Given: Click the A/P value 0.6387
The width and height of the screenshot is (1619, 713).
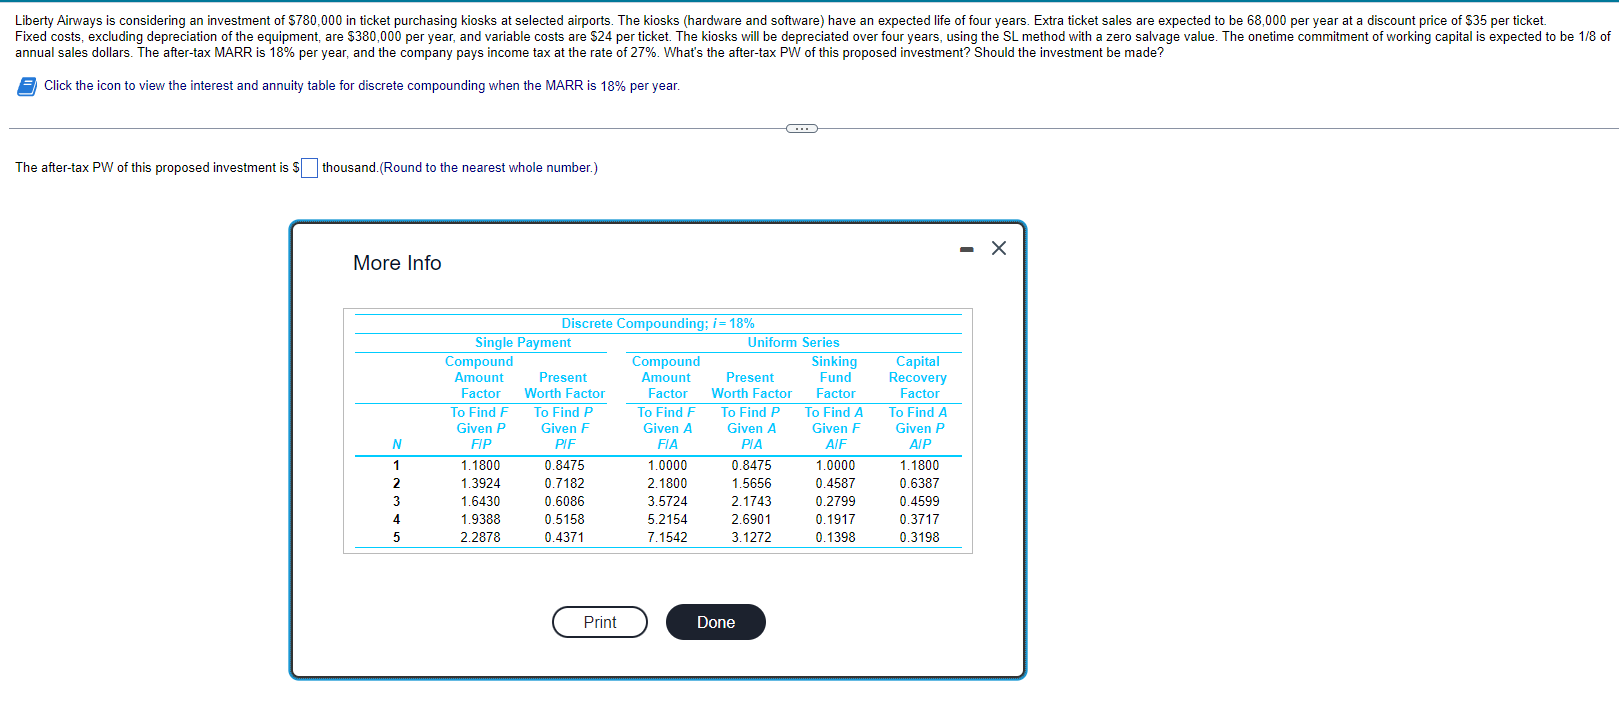Looking at the screenshot, I should [x=919, y=483].
